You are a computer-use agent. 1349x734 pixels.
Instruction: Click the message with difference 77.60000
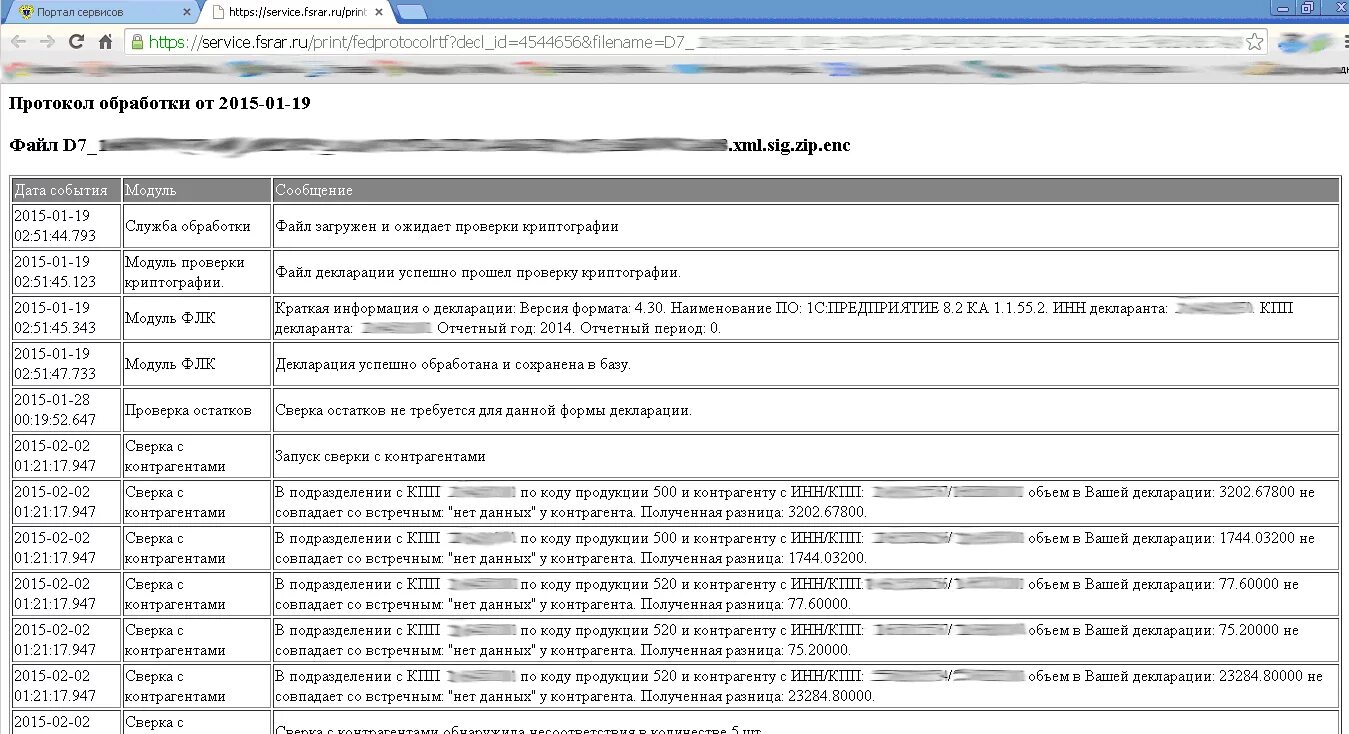coord(806,594)
